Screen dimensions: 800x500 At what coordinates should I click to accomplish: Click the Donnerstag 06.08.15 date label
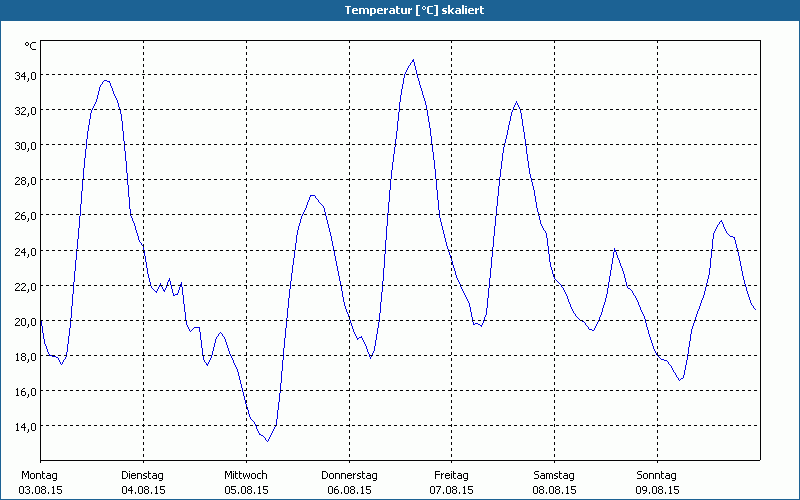pyautogui.click(x=348, y=483)
